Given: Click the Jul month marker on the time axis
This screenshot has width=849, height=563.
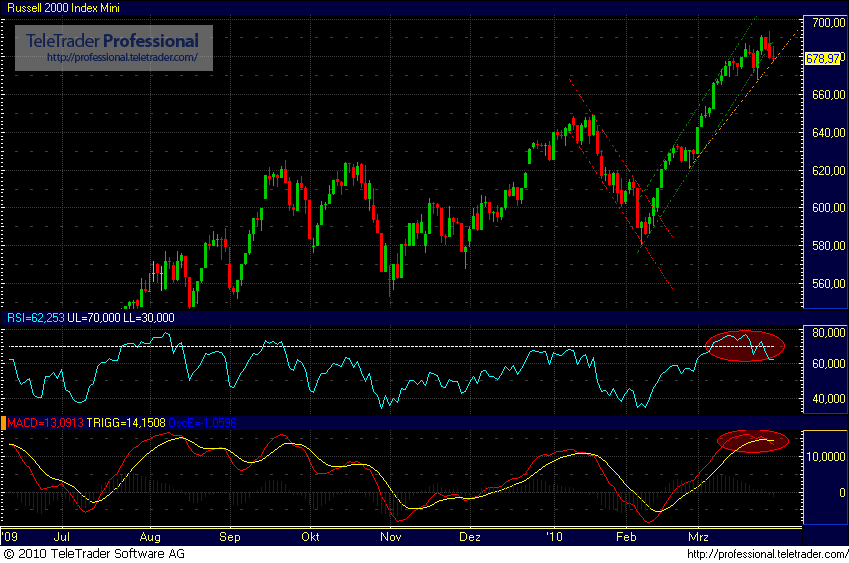Looking at the screenshot, I should click(62, 537).
